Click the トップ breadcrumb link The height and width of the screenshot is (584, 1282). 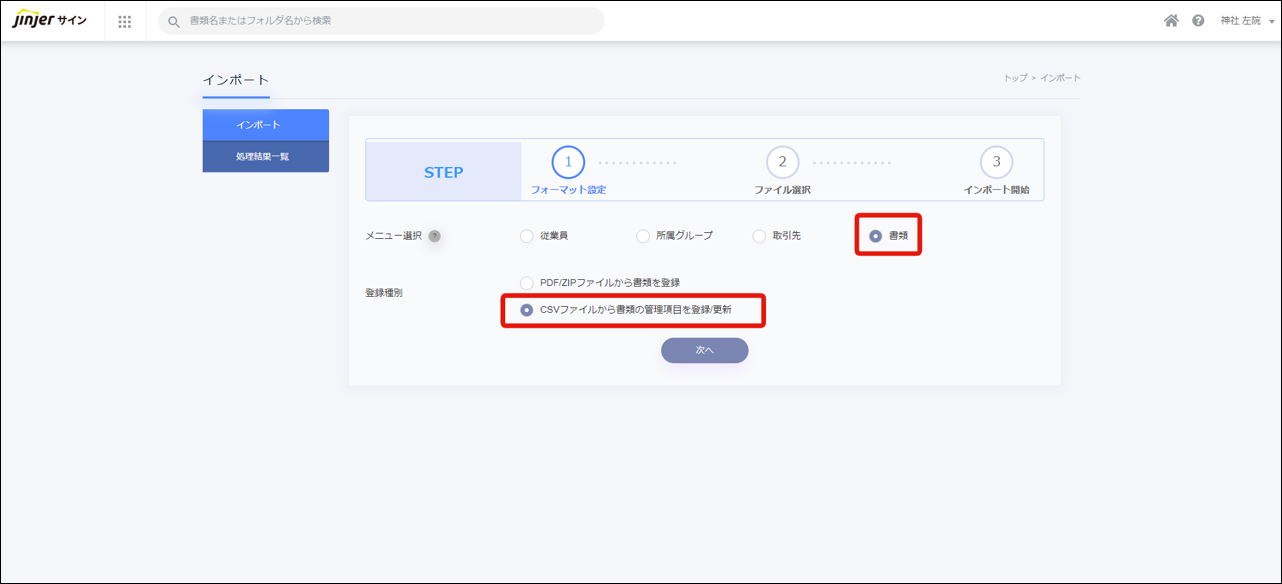(1014, 78)
